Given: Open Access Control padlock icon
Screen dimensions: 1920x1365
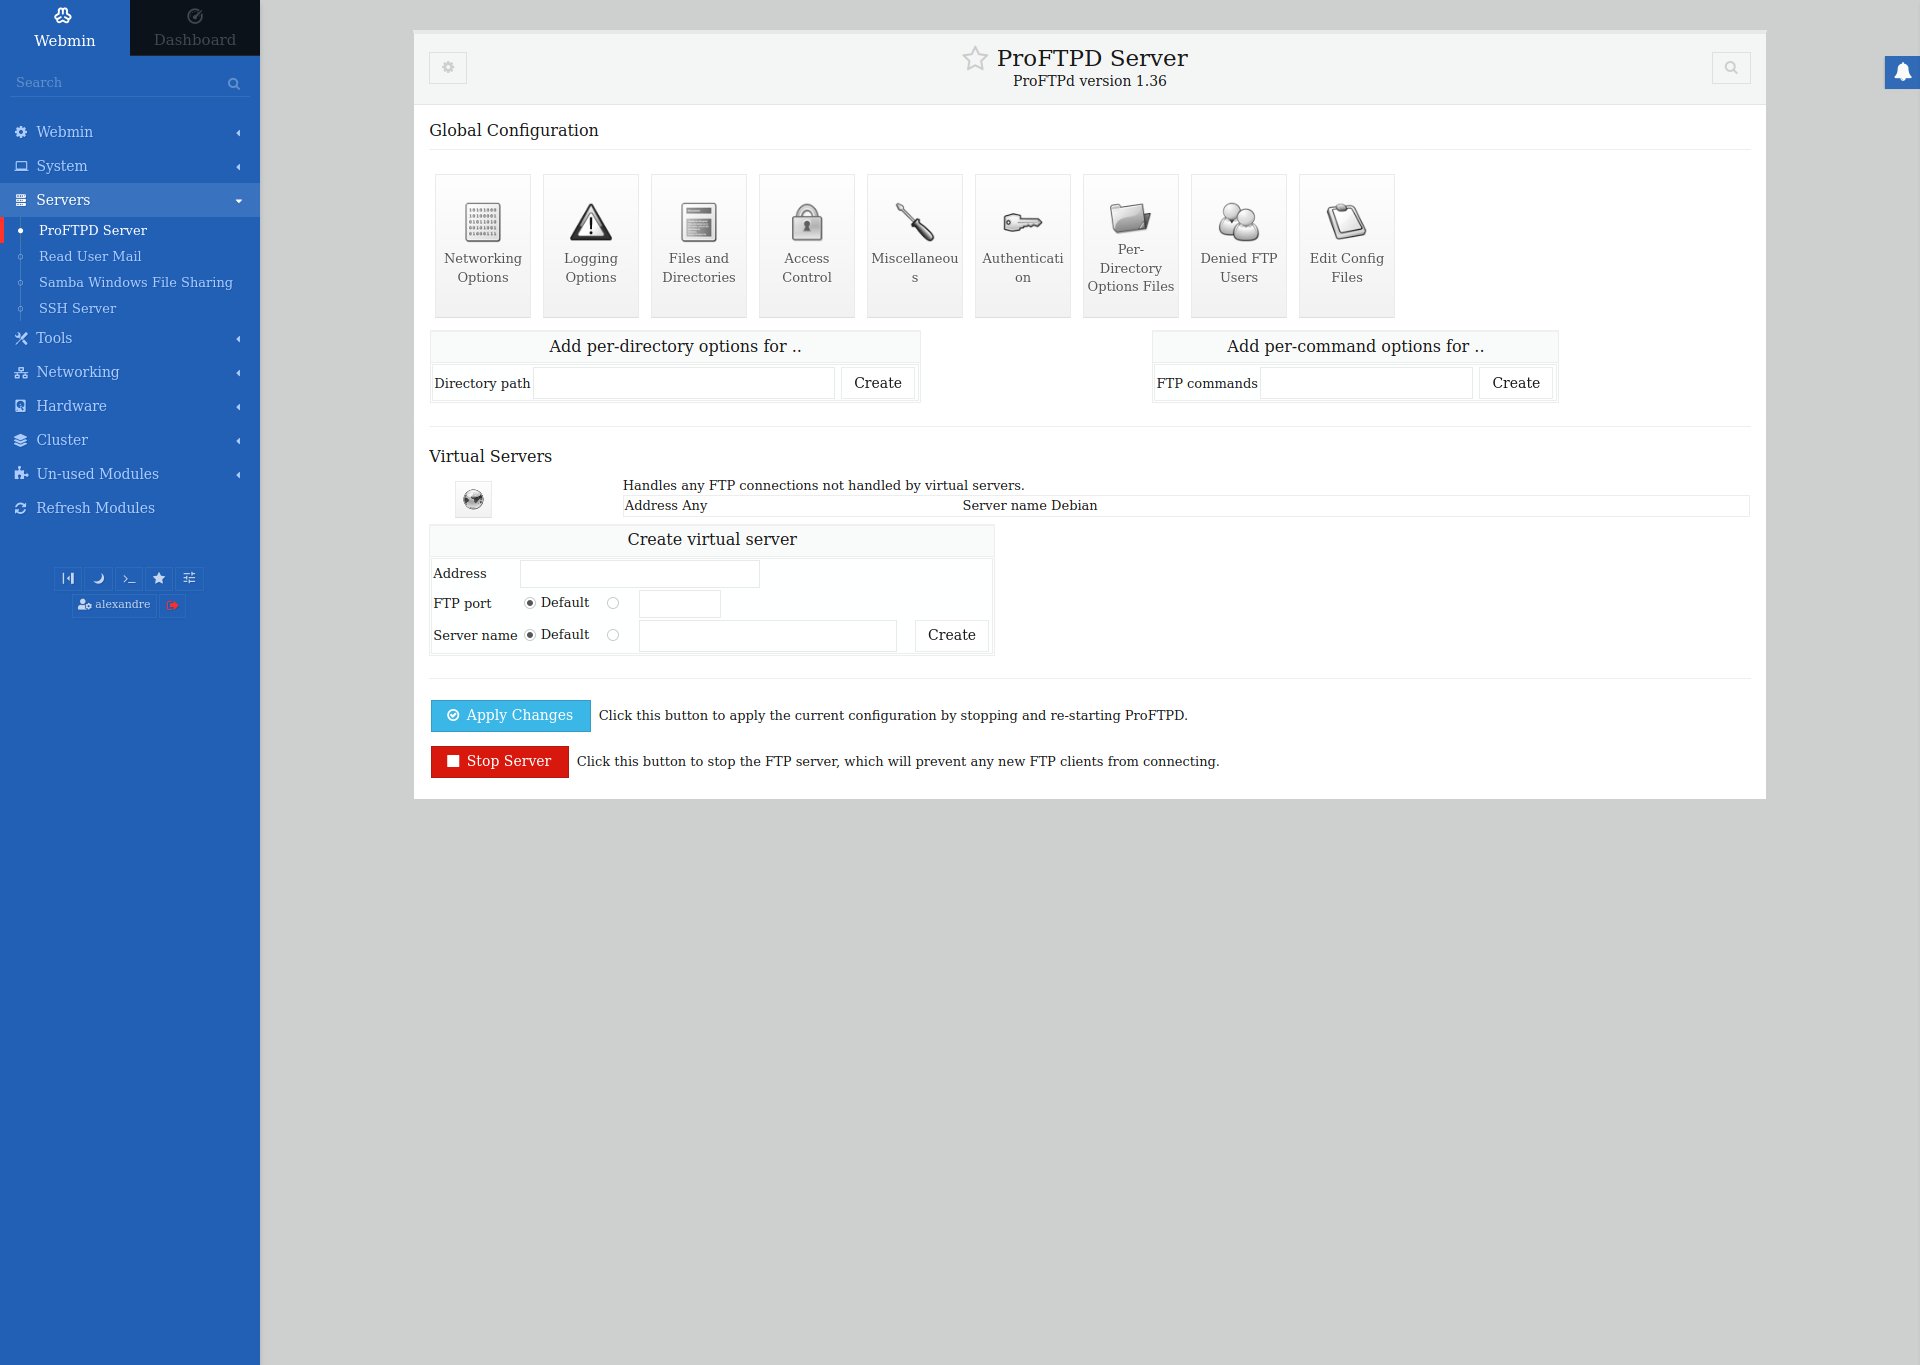Looking at the screenshot, I should click(x=807, y=223).
